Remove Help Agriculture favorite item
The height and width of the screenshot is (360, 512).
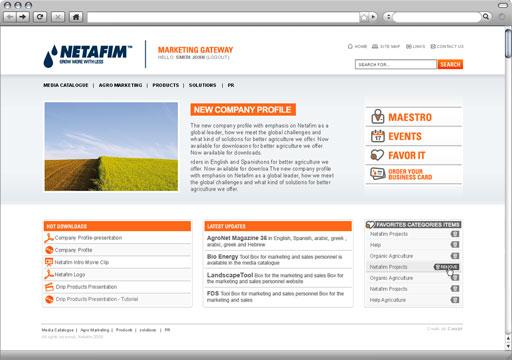pos(455,300)
